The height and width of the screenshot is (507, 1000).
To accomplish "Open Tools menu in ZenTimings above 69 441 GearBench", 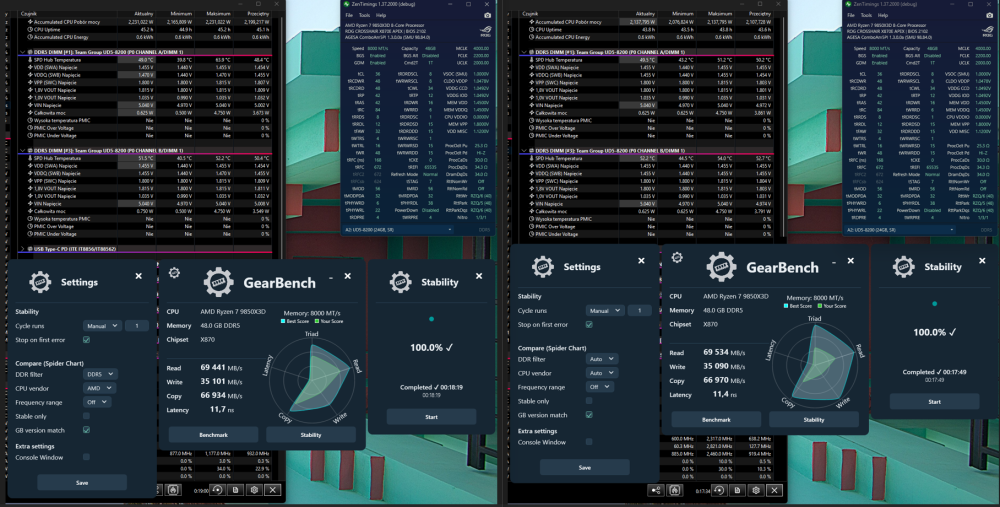I will click(364, 15).
